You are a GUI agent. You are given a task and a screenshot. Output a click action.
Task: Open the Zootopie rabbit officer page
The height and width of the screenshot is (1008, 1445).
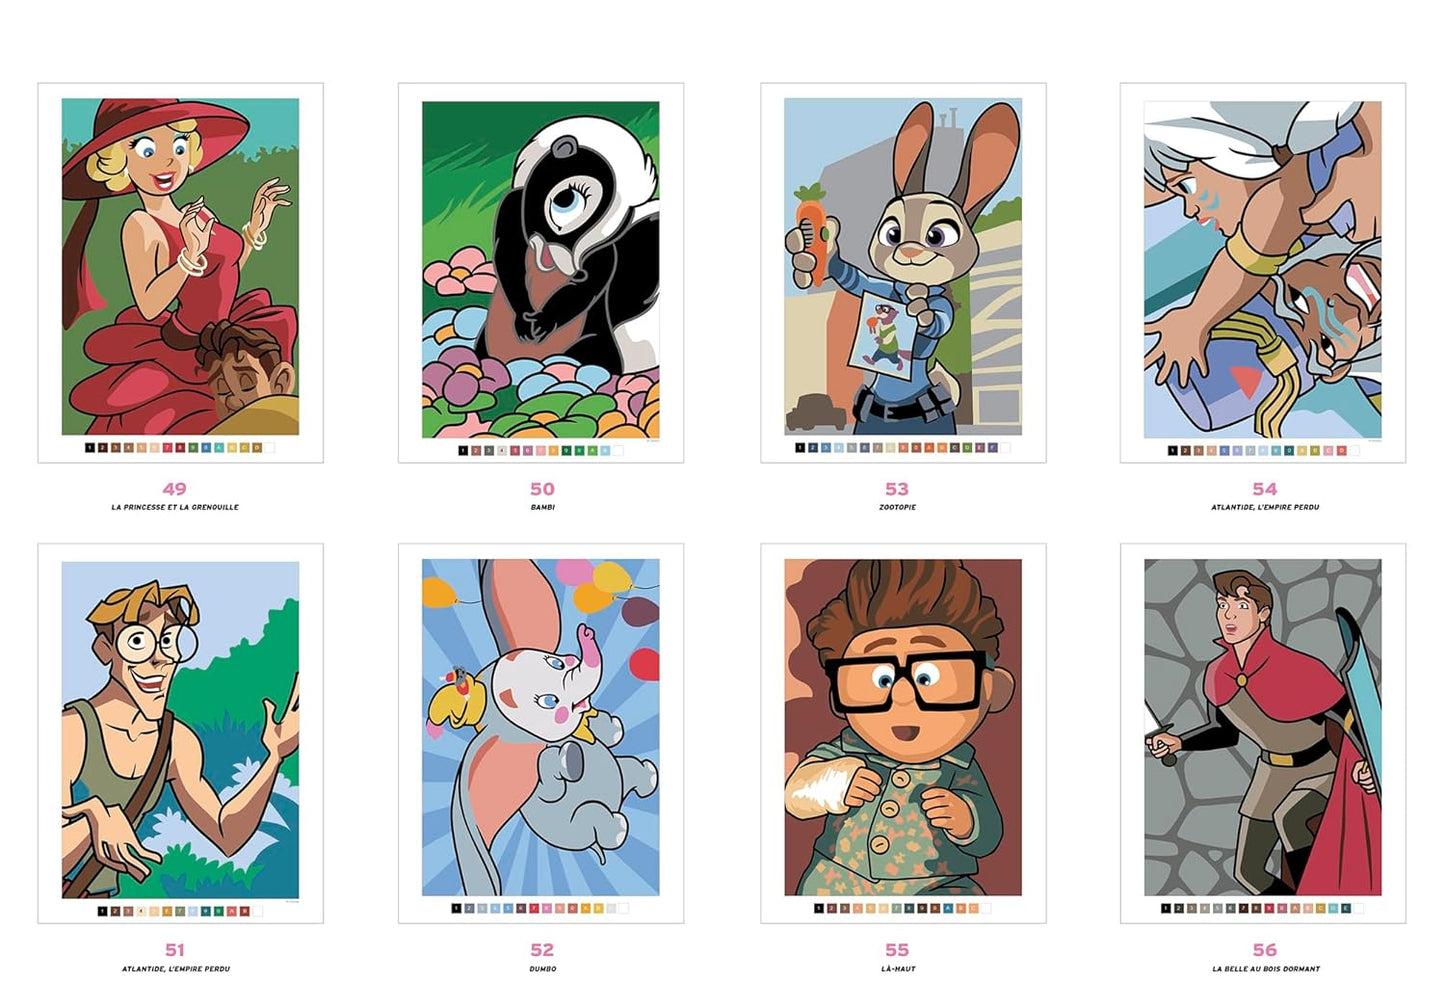[903, 266]
